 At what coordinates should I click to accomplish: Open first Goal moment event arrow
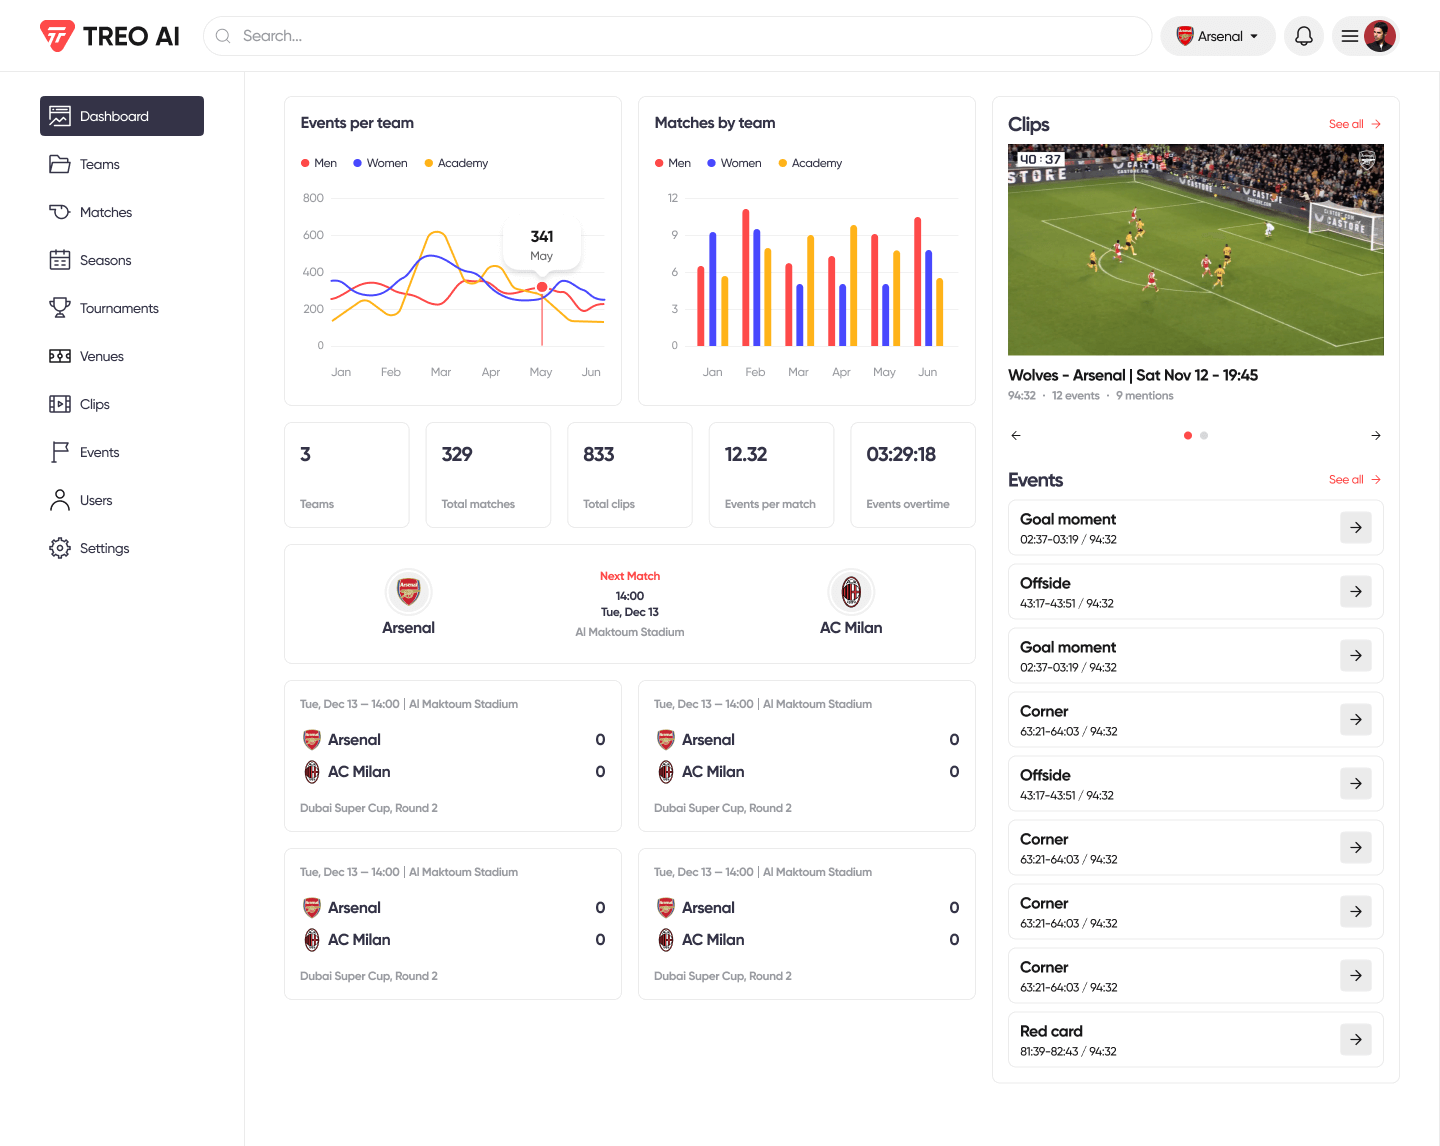point(1356,527)
